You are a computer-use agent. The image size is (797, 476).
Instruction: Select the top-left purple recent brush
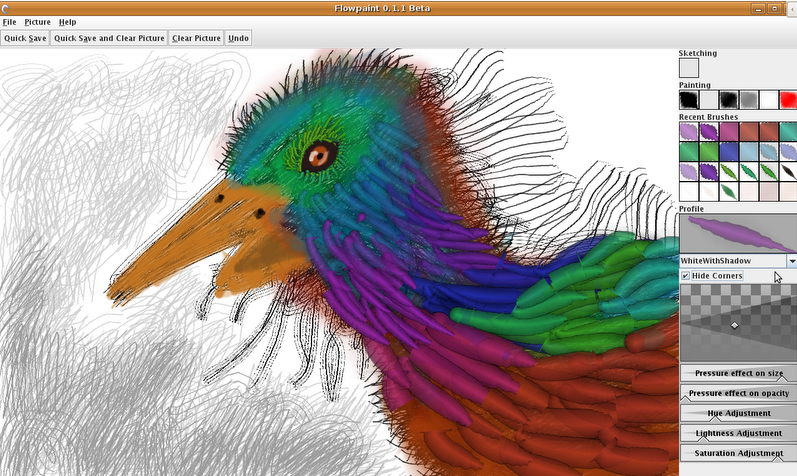tap(688, 131)
